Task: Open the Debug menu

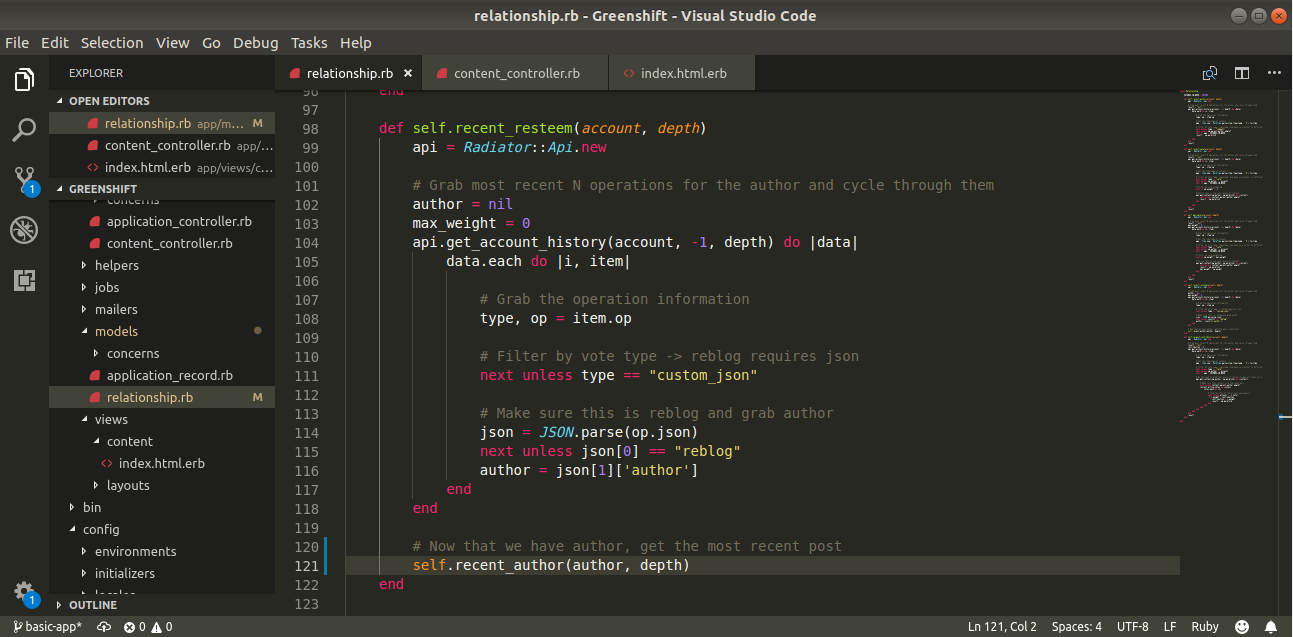Action: (256, 43)
